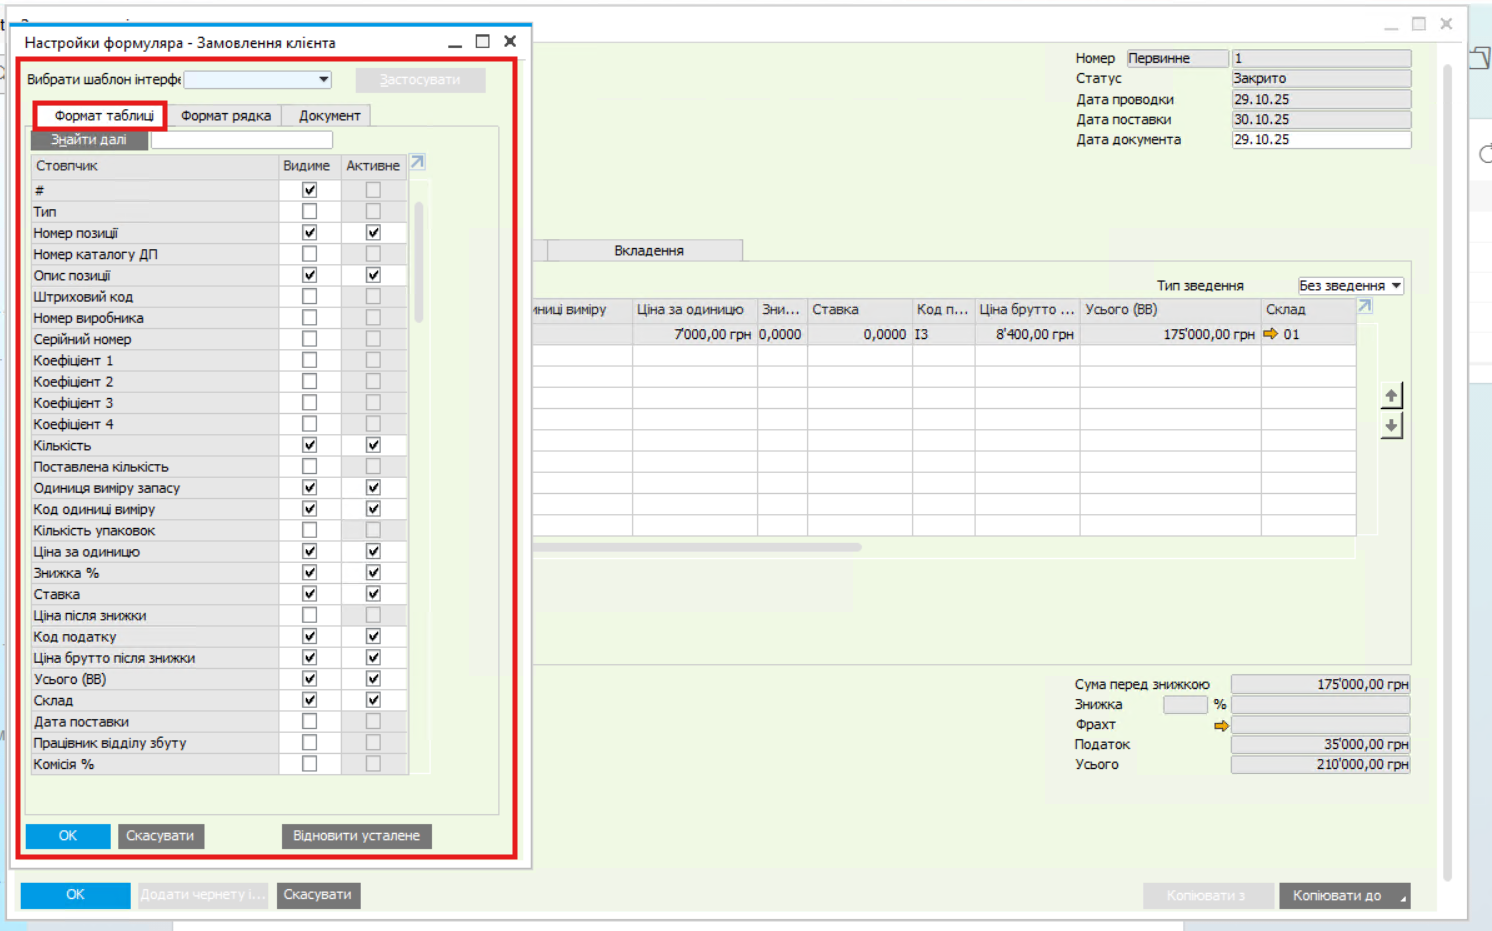The image size is (1492, 931).
Task: Enable the Видиме checkbox for Штриховий код
Action: 310,297
